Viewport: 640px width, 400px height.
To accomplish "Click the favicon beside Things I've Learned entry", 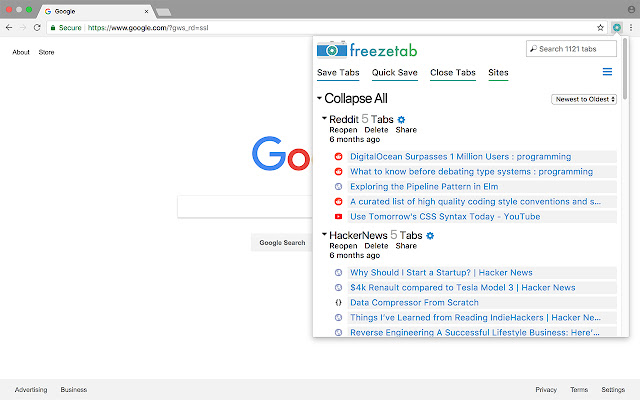I will click(338, 318).
